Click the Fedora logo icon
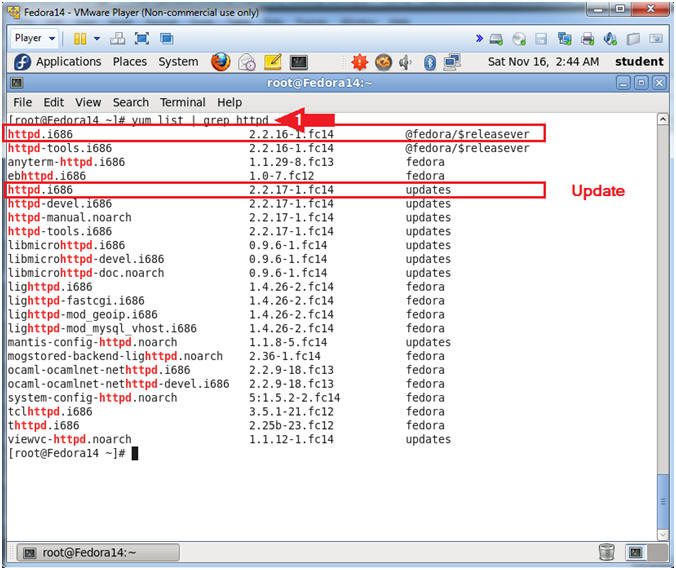Viewport: 676px width, 570px height. tap(22, 62)
